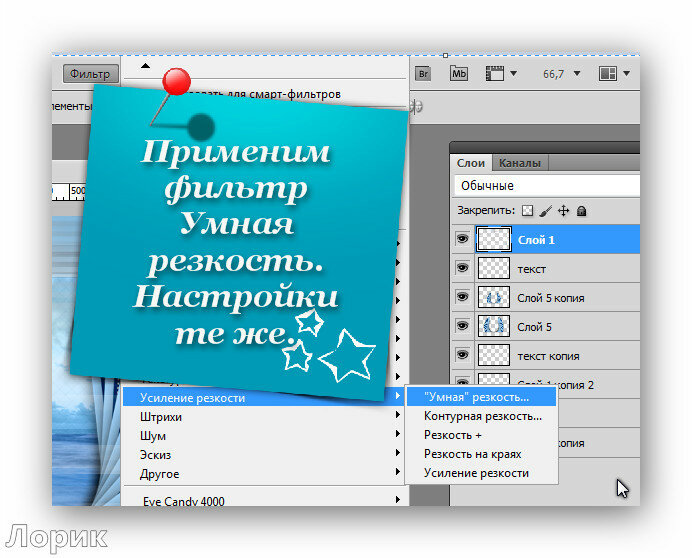This screenshot has width=692, height=558.
Task: Launch Bridge via the Br icon
Action: (423, 74)
